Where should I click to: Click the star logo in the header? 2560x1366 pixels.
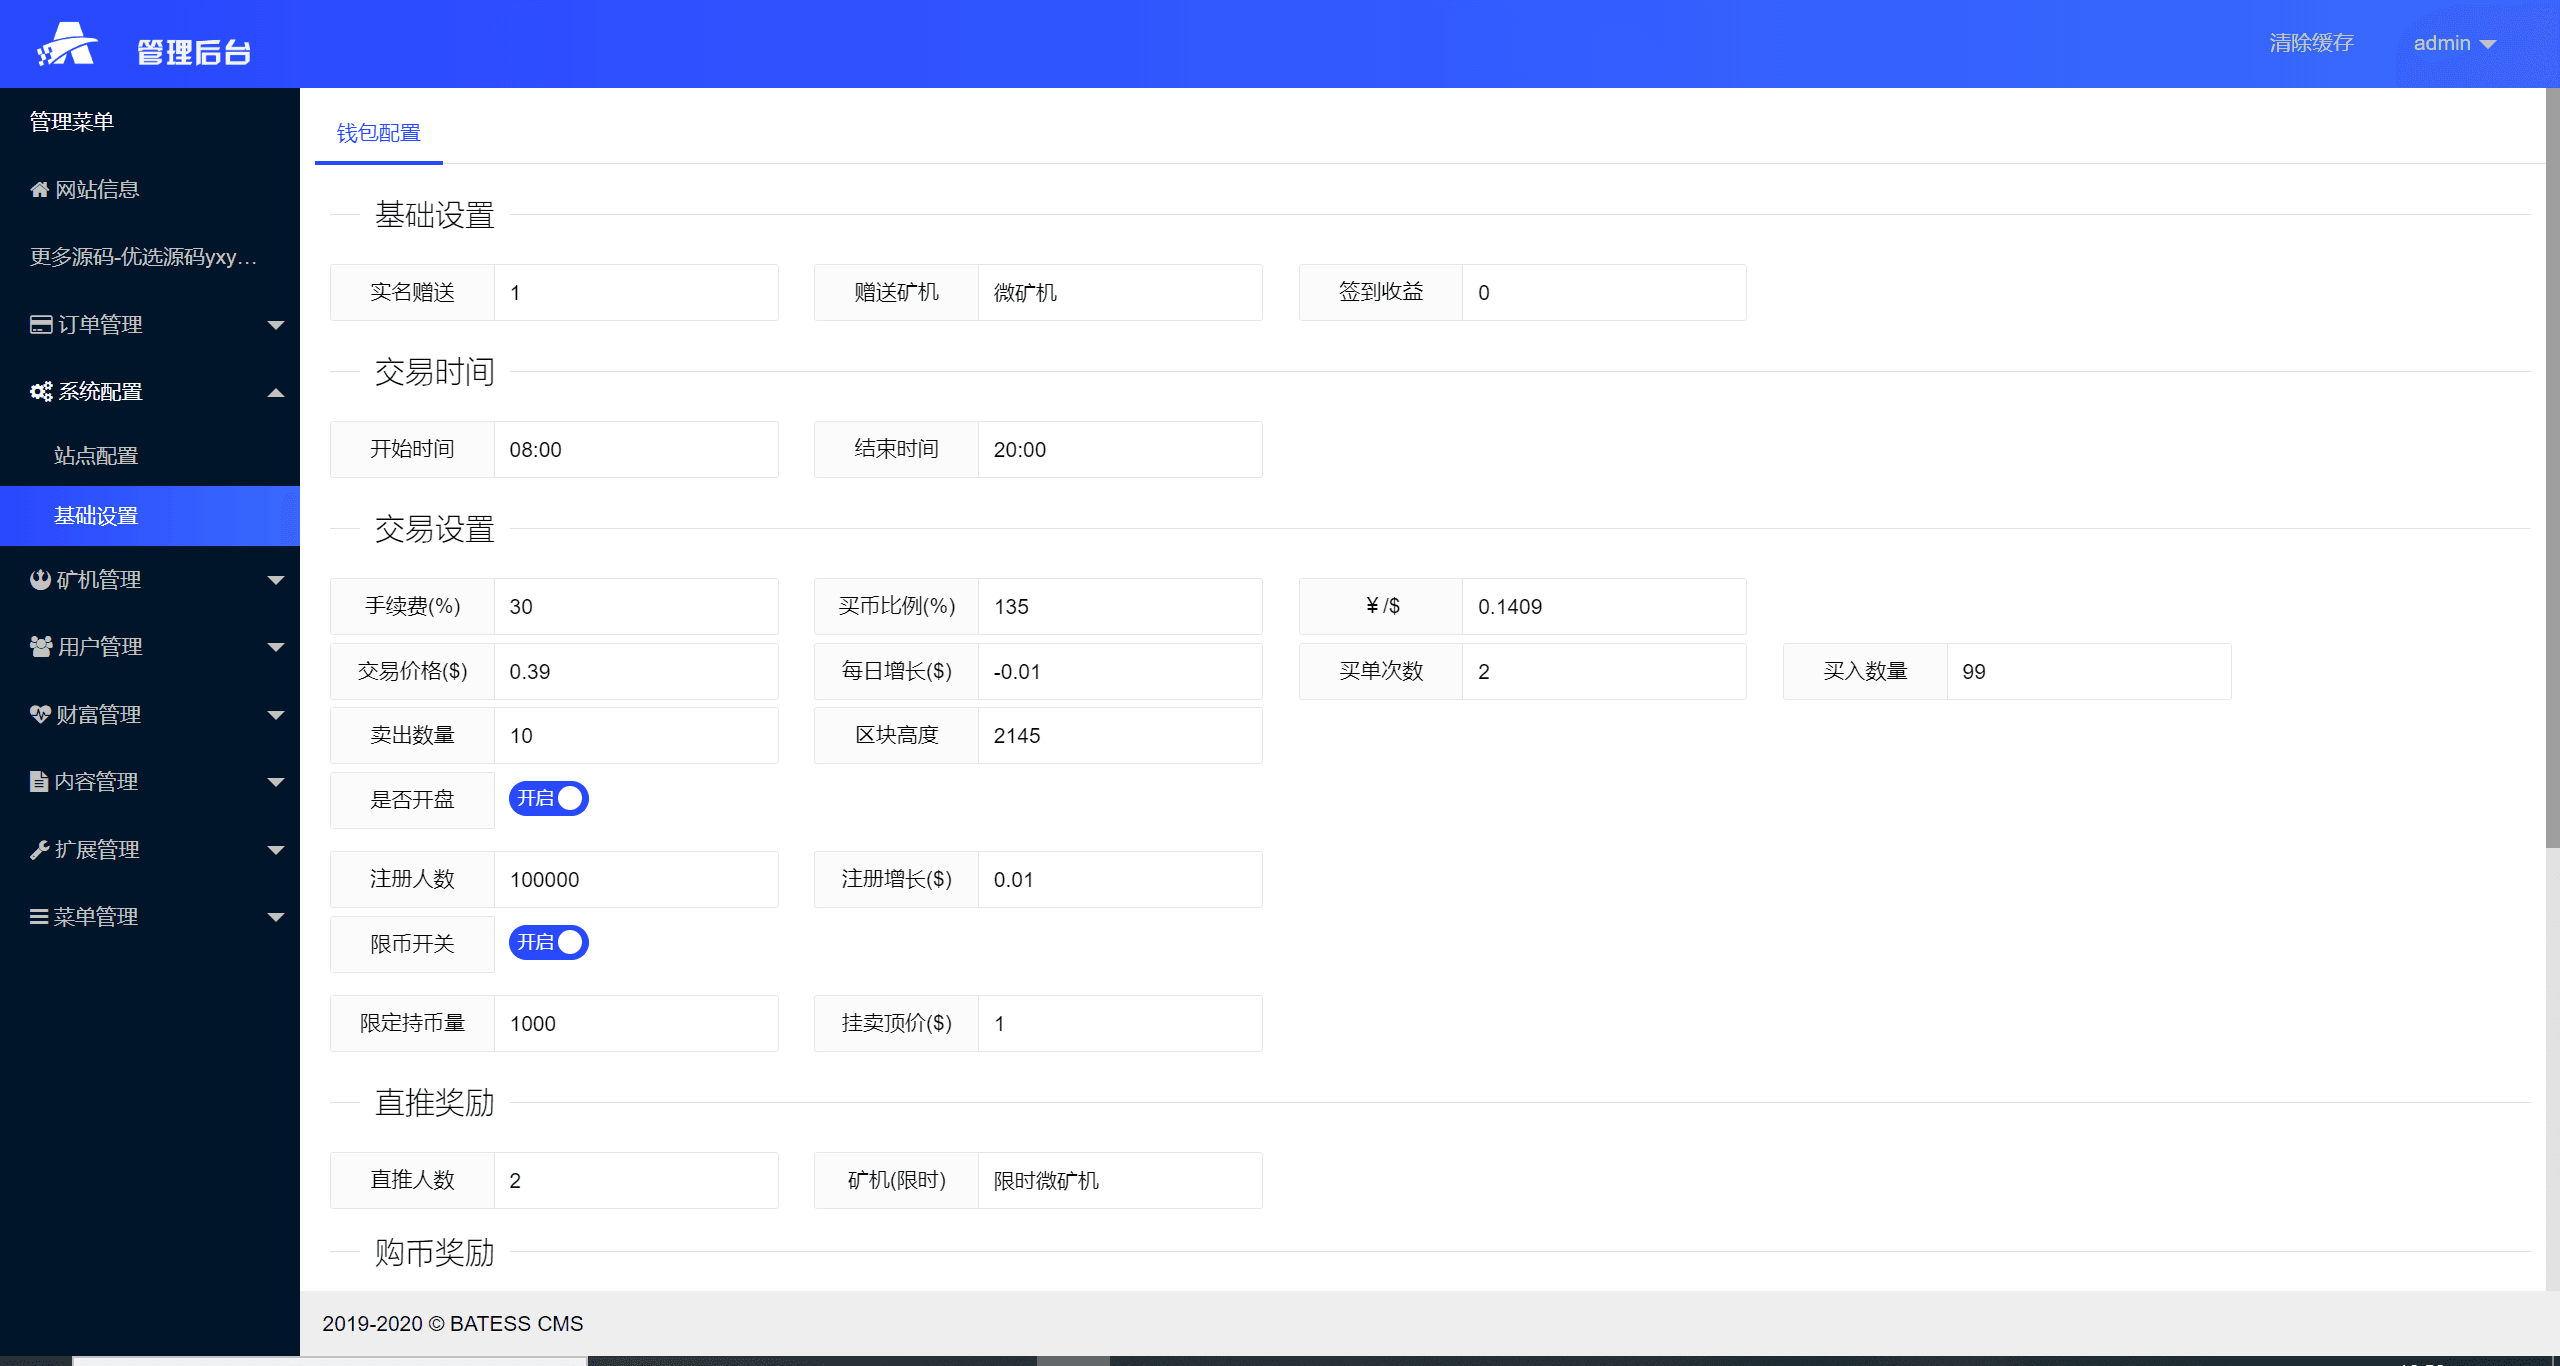tap(66, 45)
